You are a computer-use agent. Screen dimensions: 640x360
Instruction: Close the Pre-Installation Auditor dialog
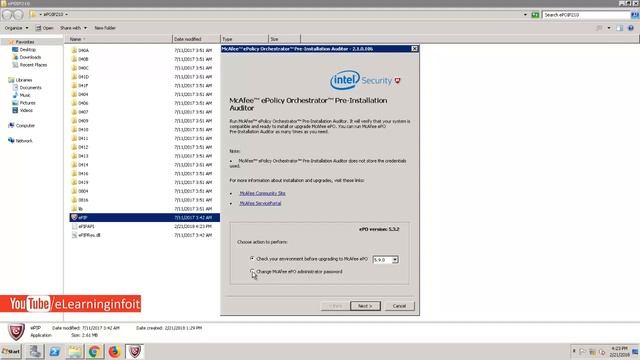[x=414, y=49]
